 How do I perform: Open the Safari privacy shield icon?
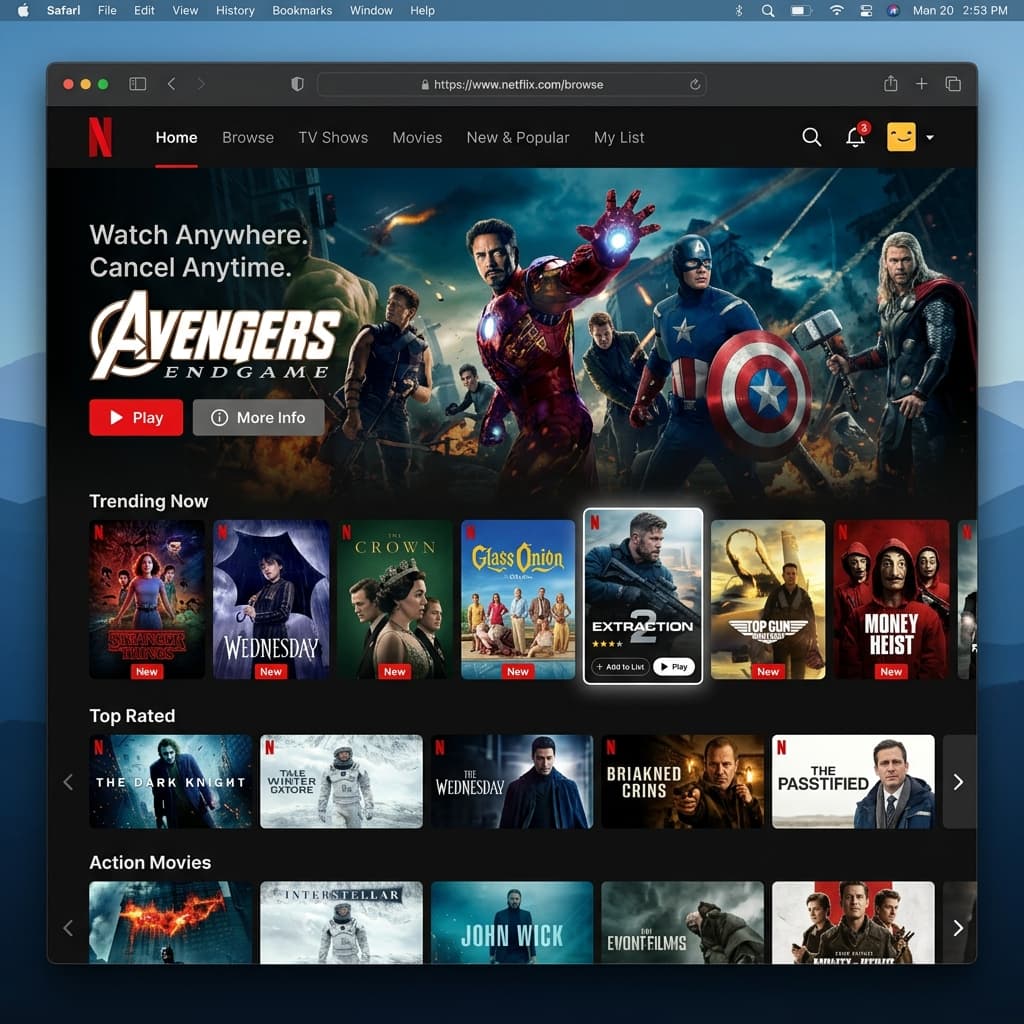point(297,84)
